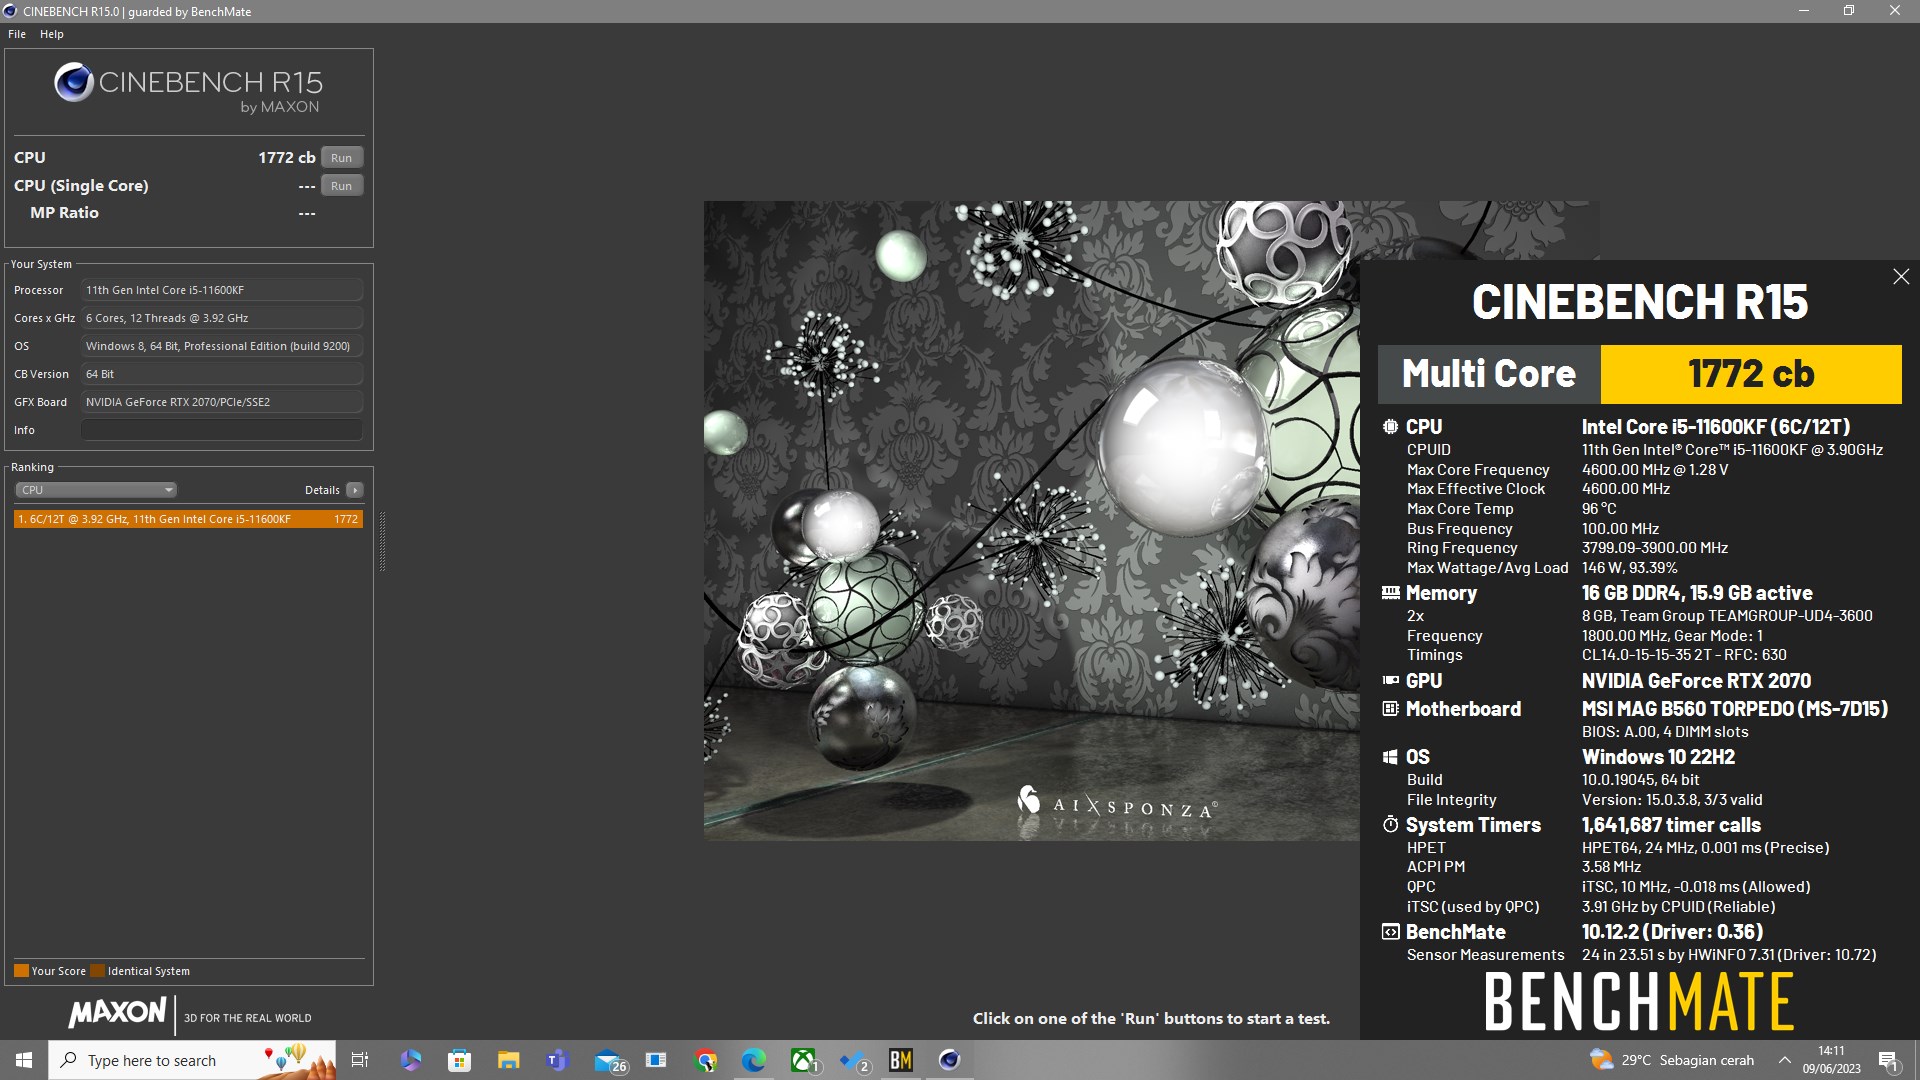Screen dimensions: 1920x1080
Task: Click the Info input field
Action: pyautogui.click(x=222, y=430)
